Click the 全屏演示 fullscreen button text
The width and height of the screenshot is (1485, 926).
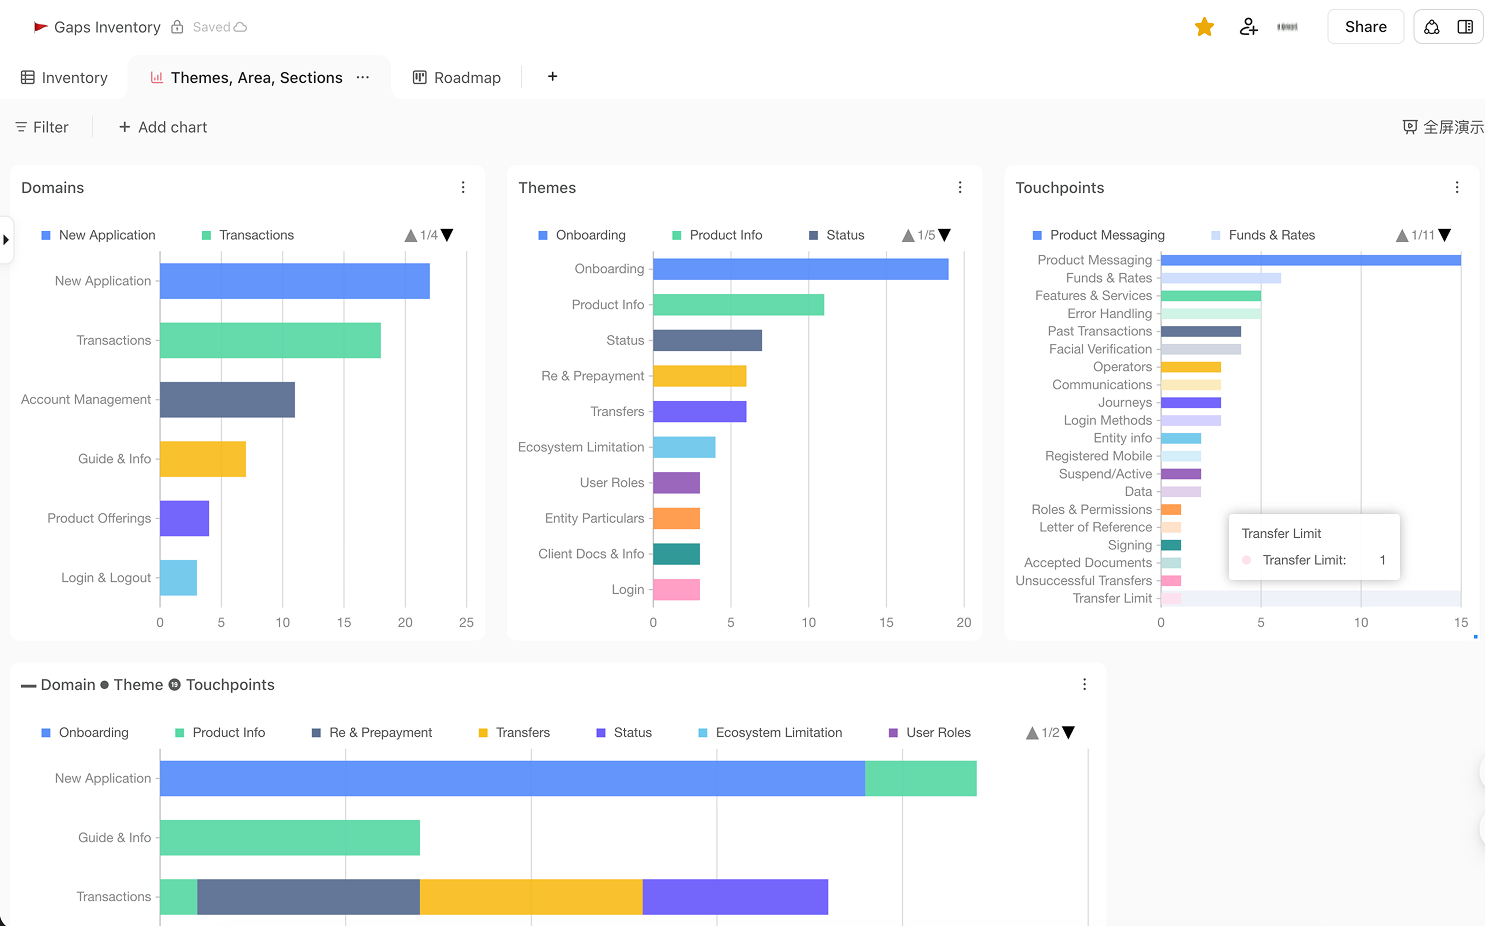(x=1453, y=127)
